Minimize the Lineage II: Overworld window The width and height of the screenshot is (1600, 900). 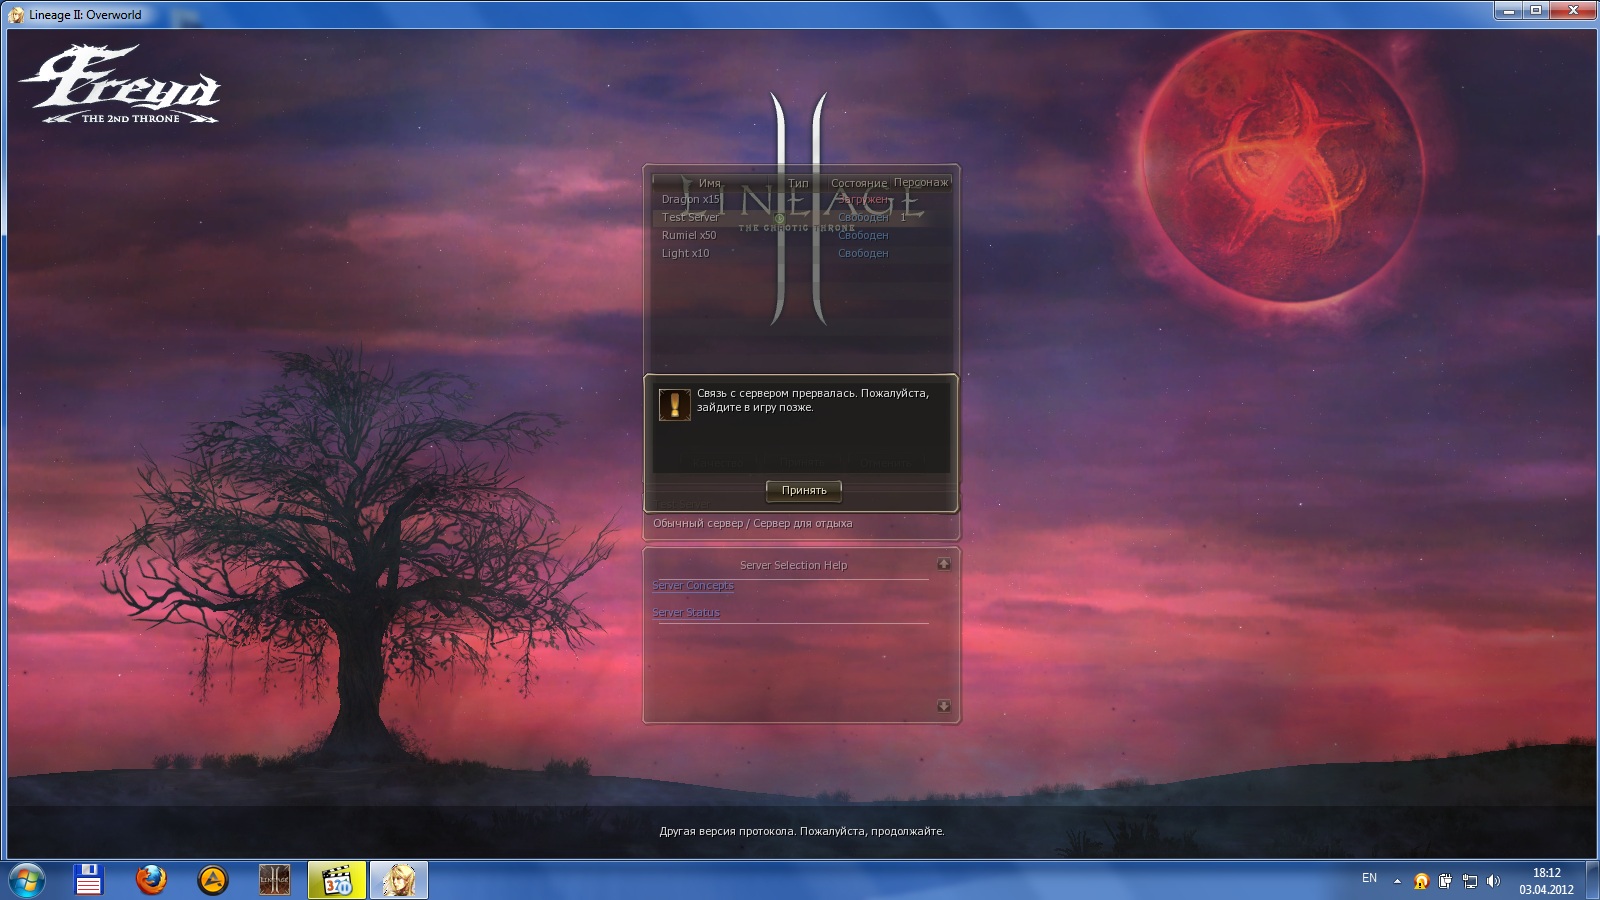tap(1508, 10)
